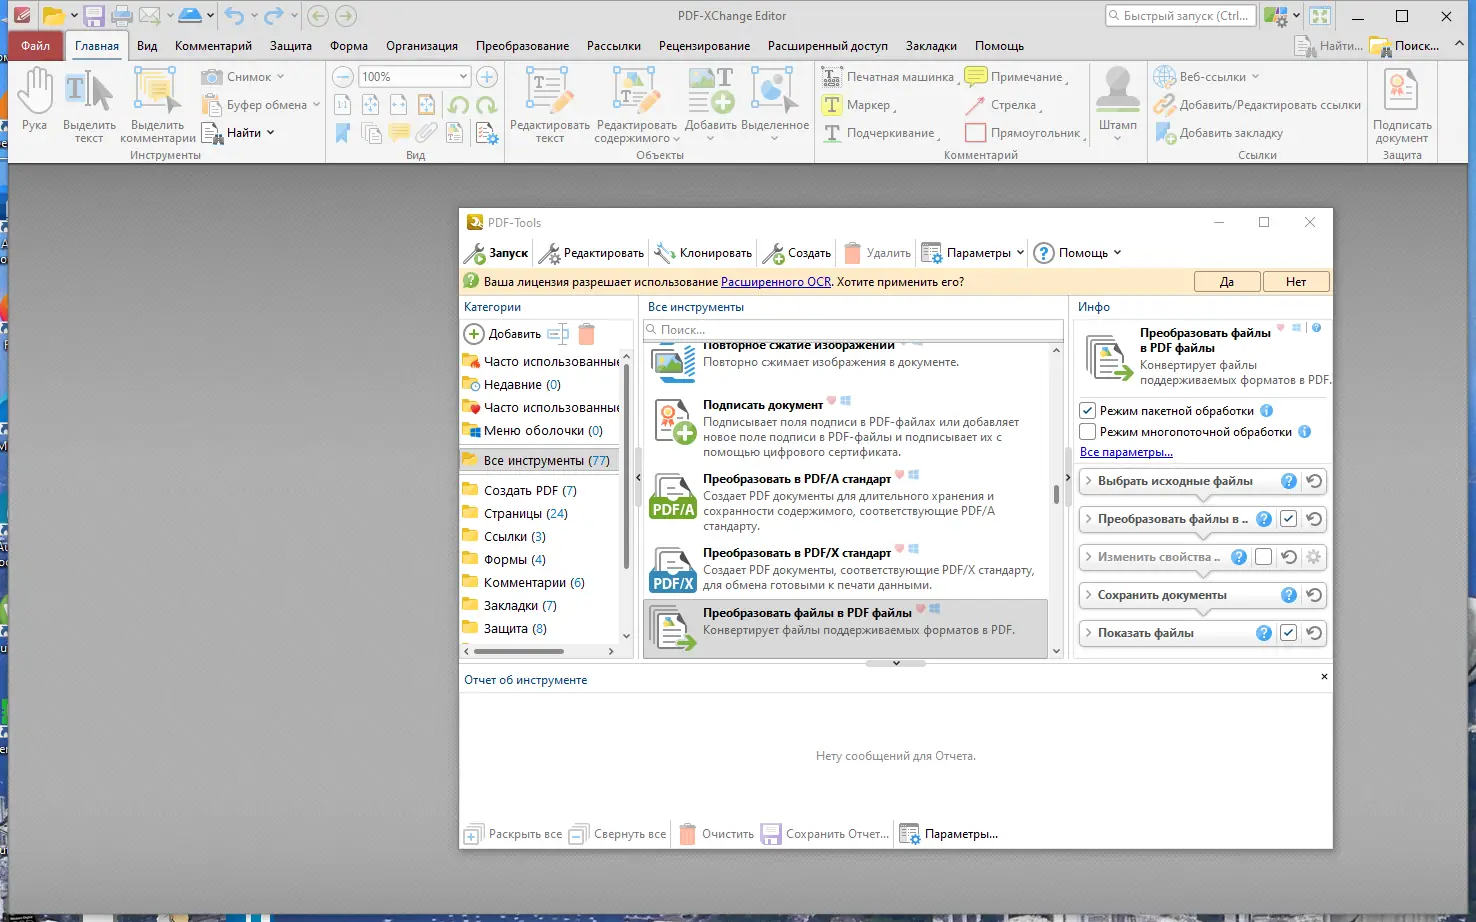This screenshot has height=922, width=1476.
Task: Select the Стрелка arrow annotation tool
Action: (1013, 104)
